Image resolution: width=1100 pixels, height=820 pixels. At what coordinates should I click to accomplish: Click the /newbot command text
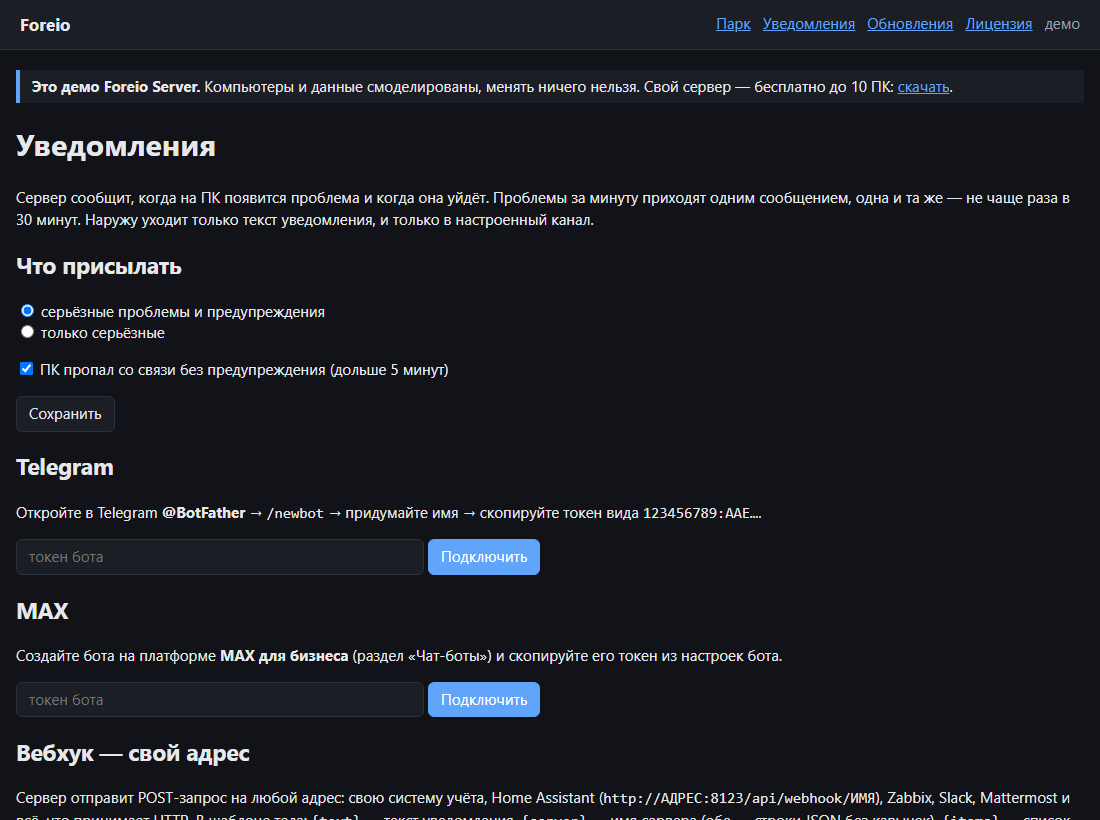[x=295, y=513]
